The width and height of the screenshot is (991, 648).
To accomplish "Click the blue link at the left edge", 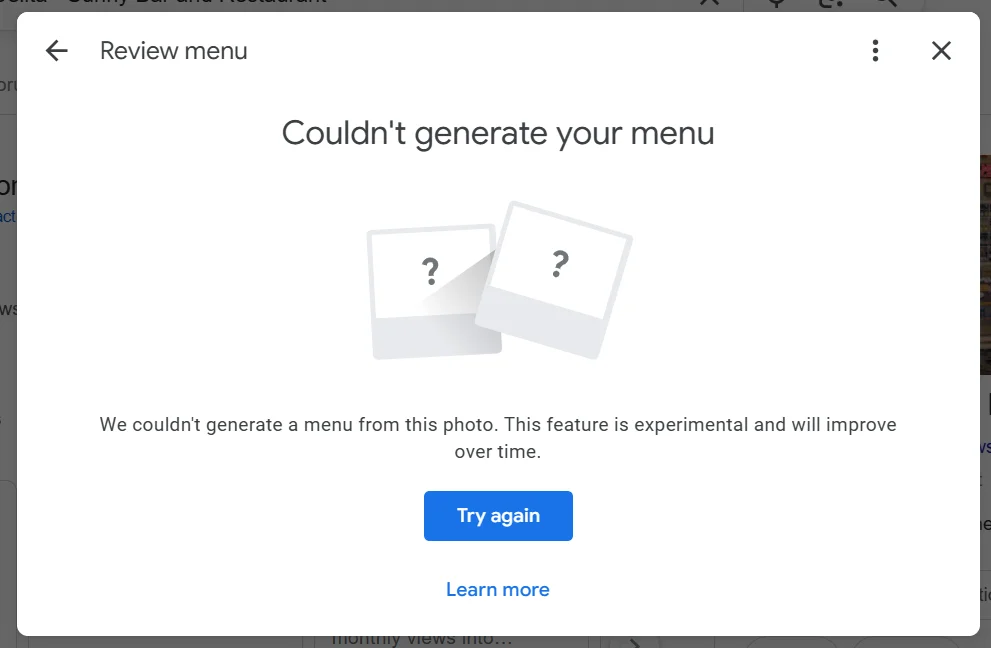I will coord(8,216).
